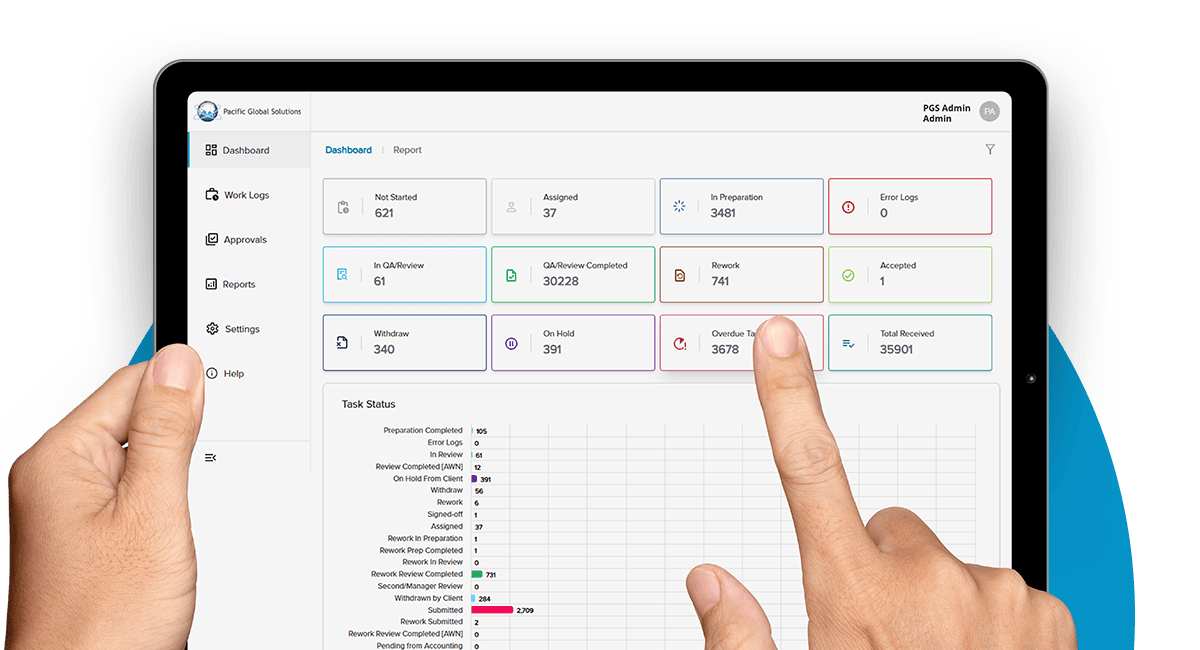Open Work Logs from the sidebar
This screenshot has height=650, width=1200.
pos(246,195)
